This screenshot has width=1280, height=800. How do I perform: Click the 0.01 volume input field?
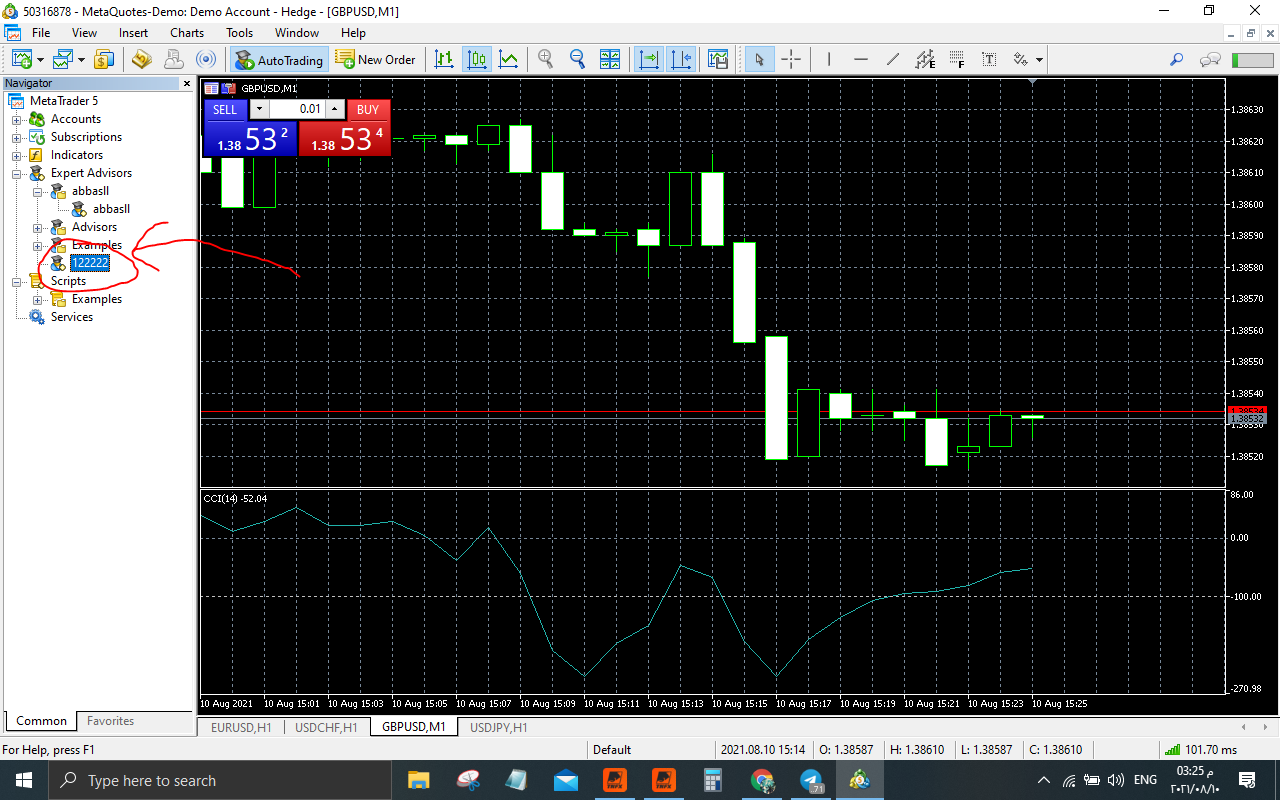[x=298, y=110]
